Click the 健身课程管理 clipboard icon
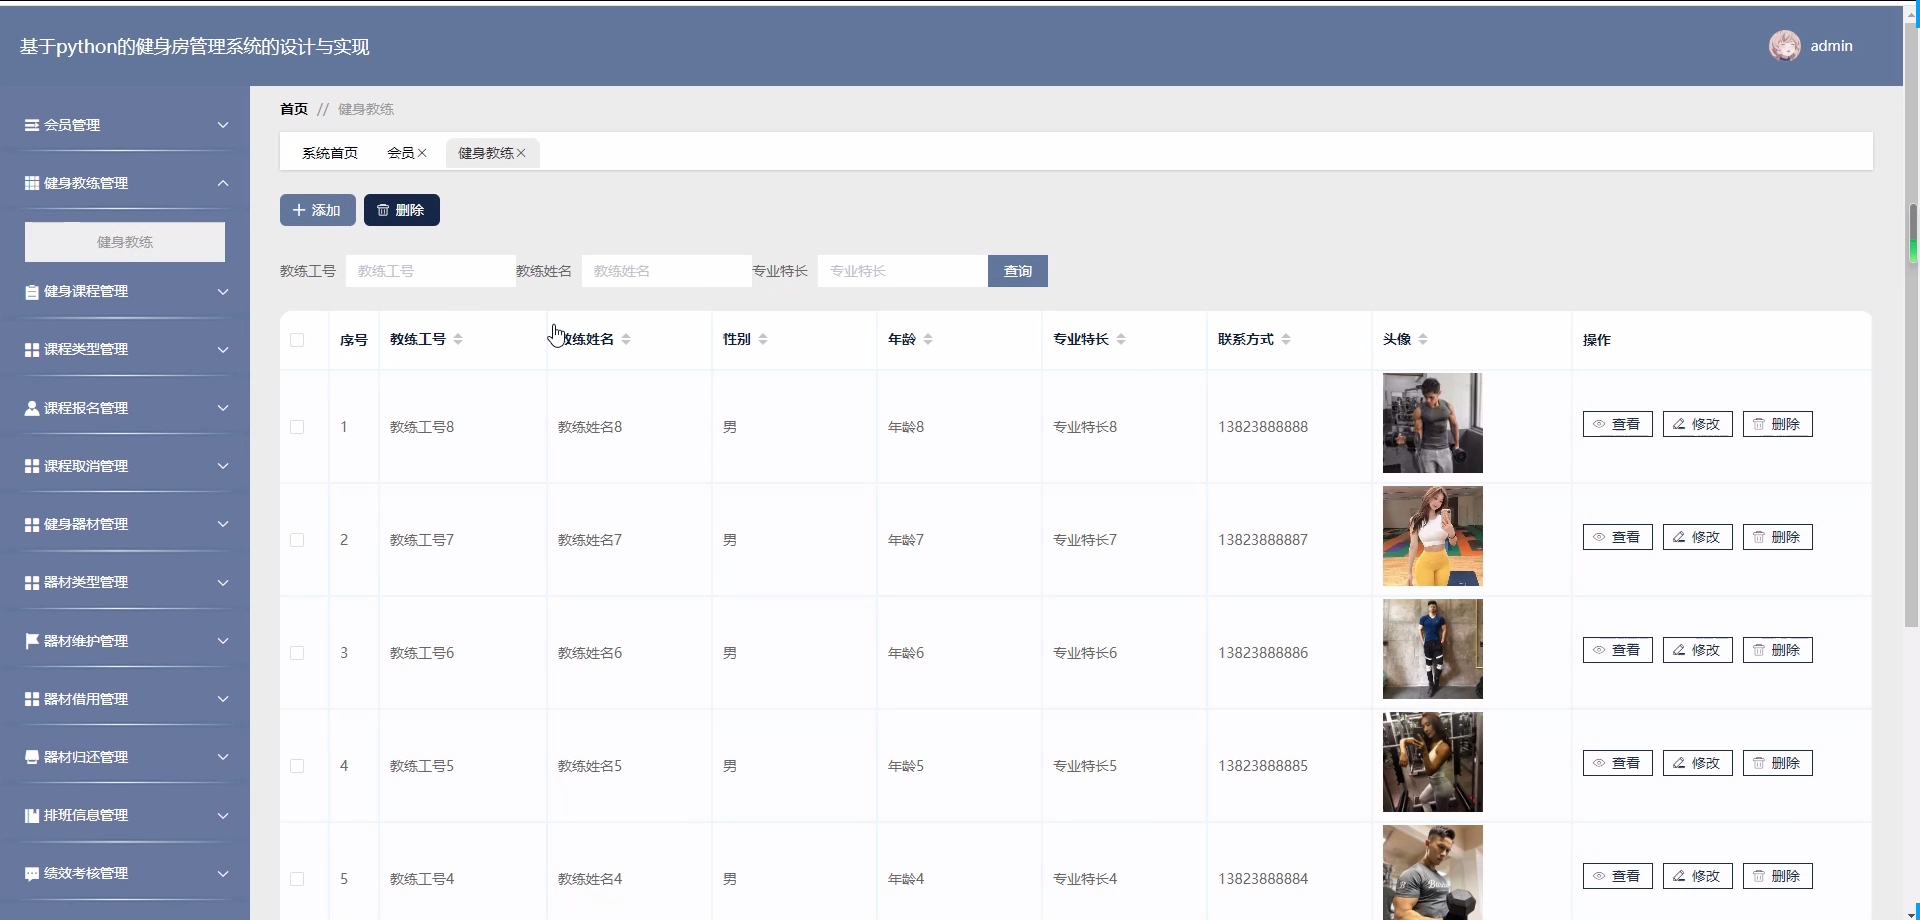Screen dimensions: 1920x920 32,292
